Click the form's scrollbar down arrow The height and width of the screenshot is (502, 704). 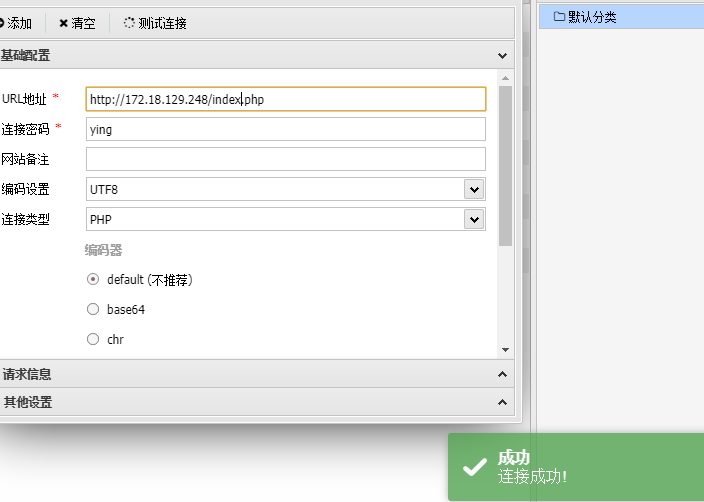pos(505,350)
